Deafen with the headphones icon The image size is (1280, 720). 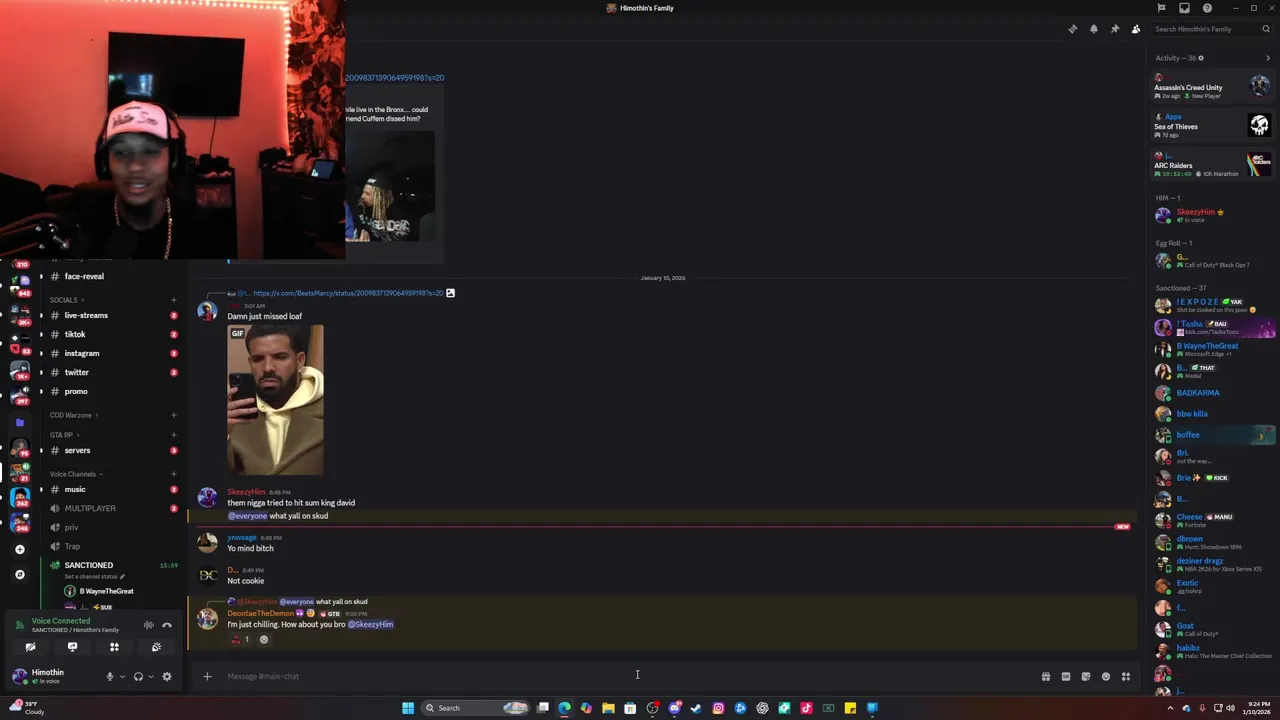138,676
